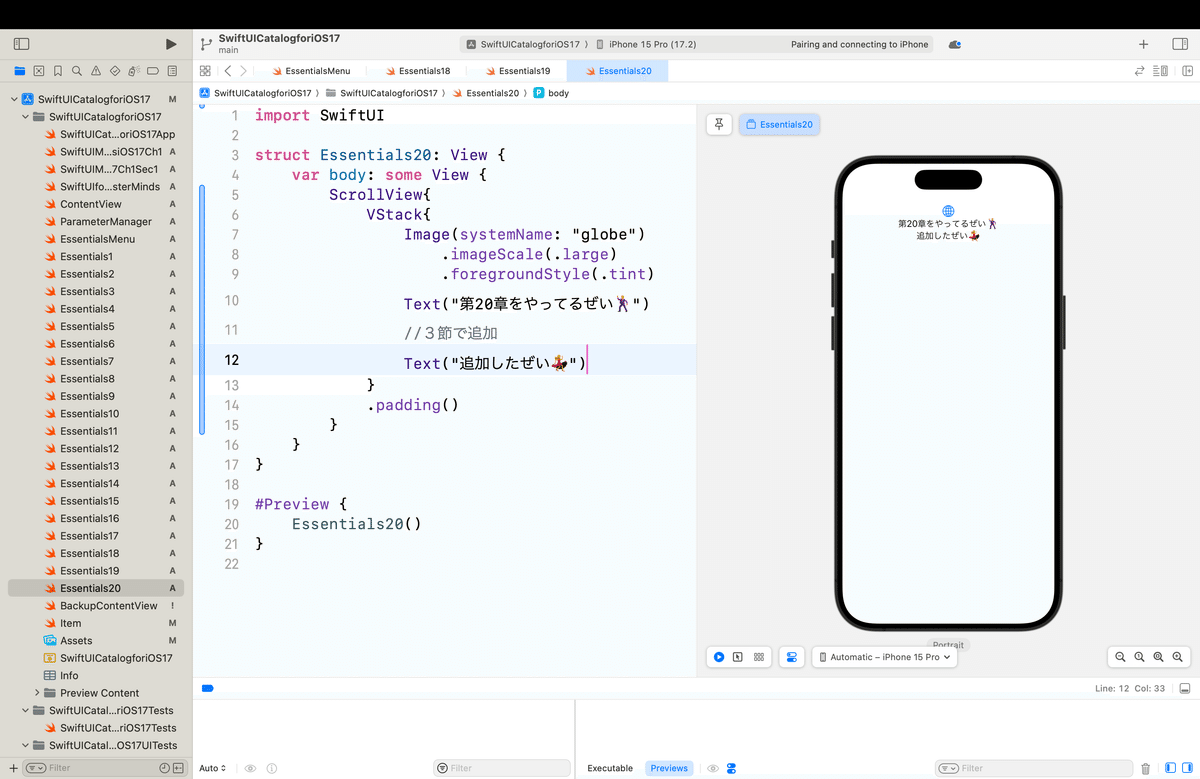Image resolution: width=1200 pixels, height=779 pixels.
Task: Pin the preview with the pin icon
Action: (x=719, y=124)
